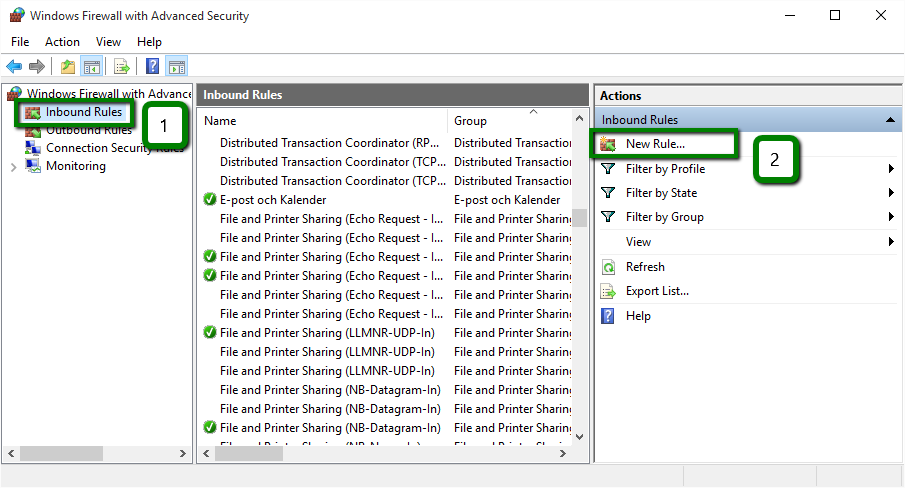This screenshot has width=905, height=488.
Task: Expand the Monitoring tree node
Action: click(x=13, y=167)
